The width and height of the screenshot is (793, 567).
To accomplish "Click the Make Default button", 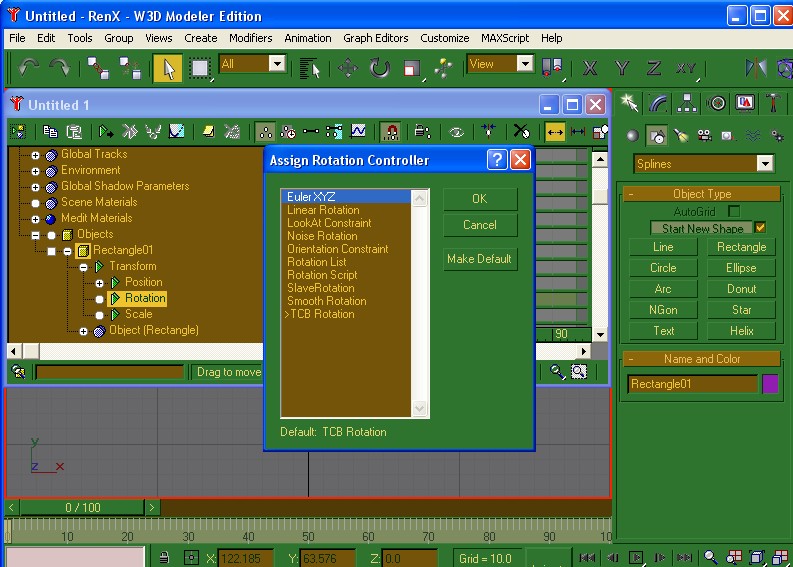I will pos(480,259).
